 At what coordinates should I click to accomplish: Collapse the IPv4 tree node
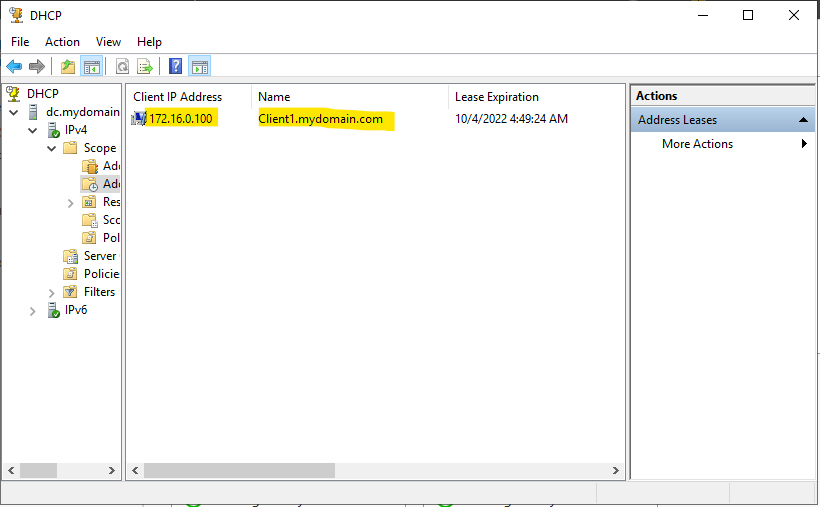tap(34, 130)
